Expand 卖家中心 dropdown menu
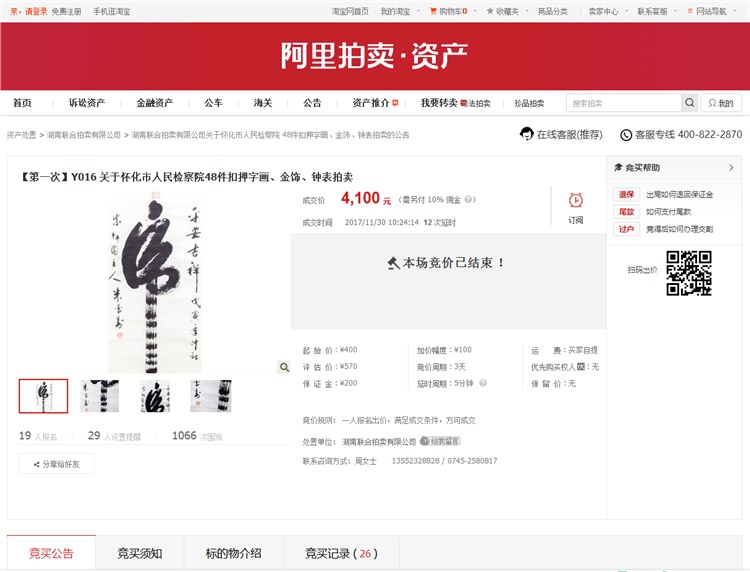Screen dimensions: 750x572 click(x=607, y=11)
